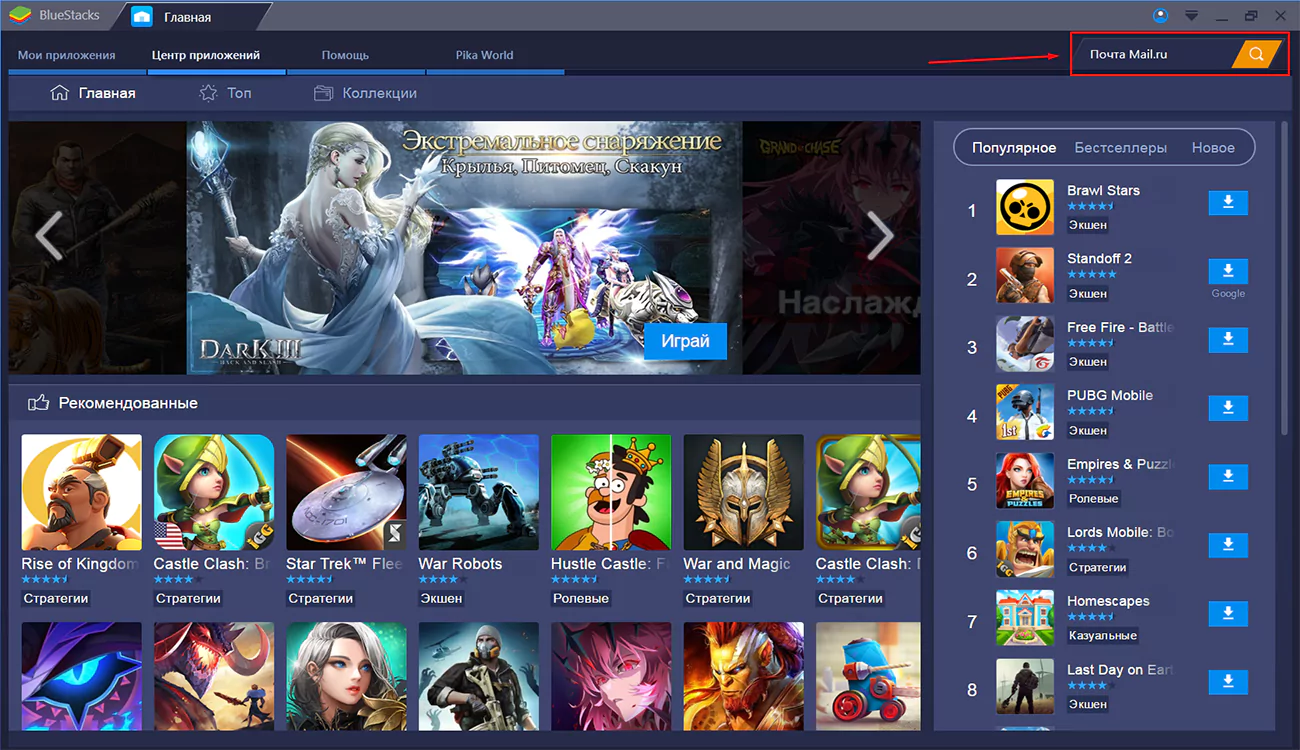Image resolution: width=1300 pixels, height=750 pixels.
Task: Click the Стратегии tag under Star Trek Fleet
Action: (x=321, y=598)
